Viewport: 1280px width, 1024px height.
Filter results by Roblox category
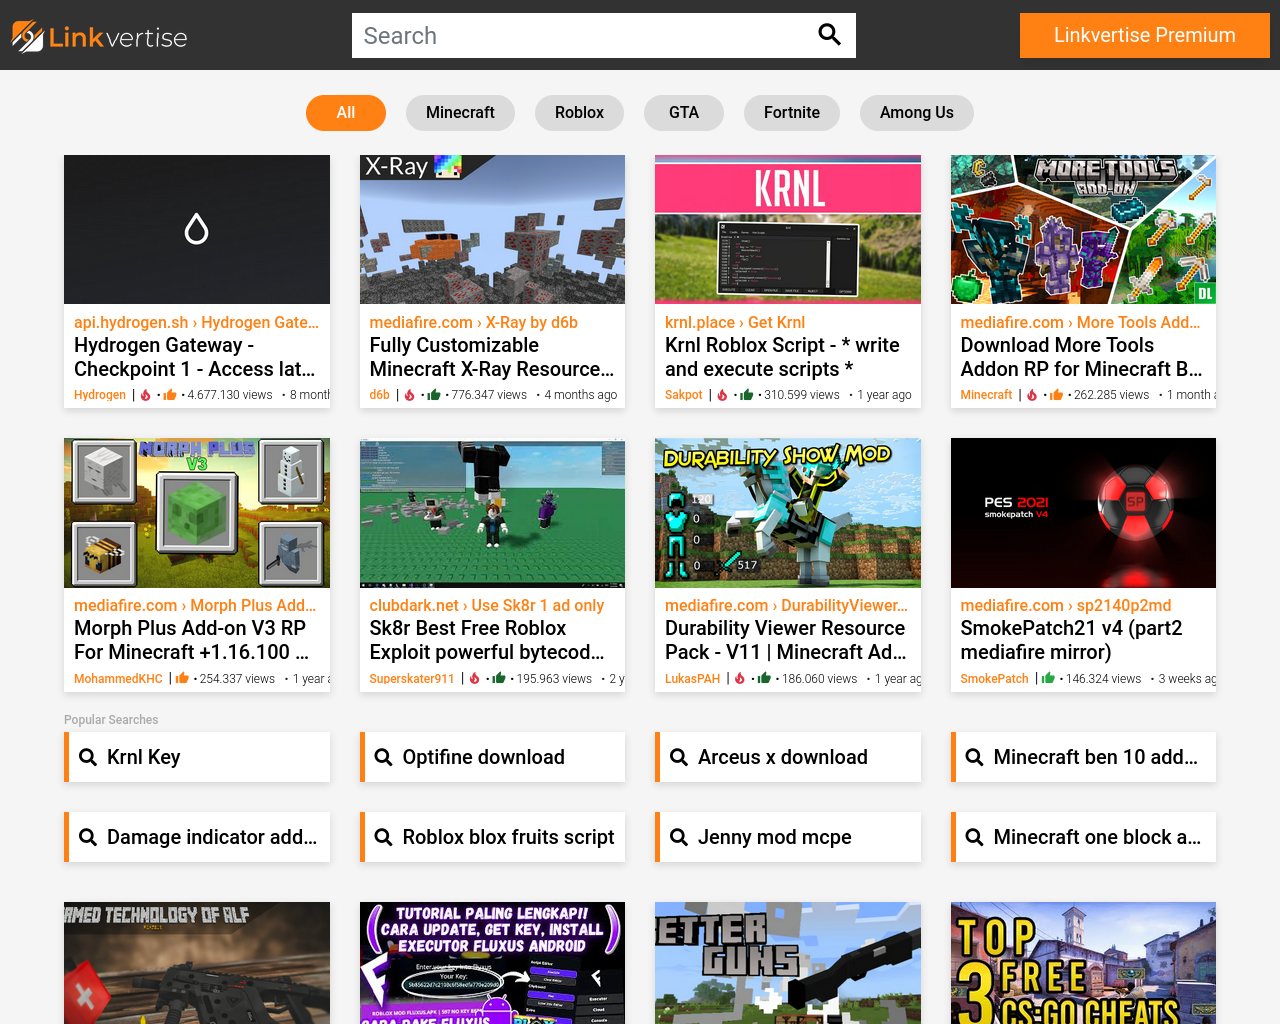coord(579,113)
